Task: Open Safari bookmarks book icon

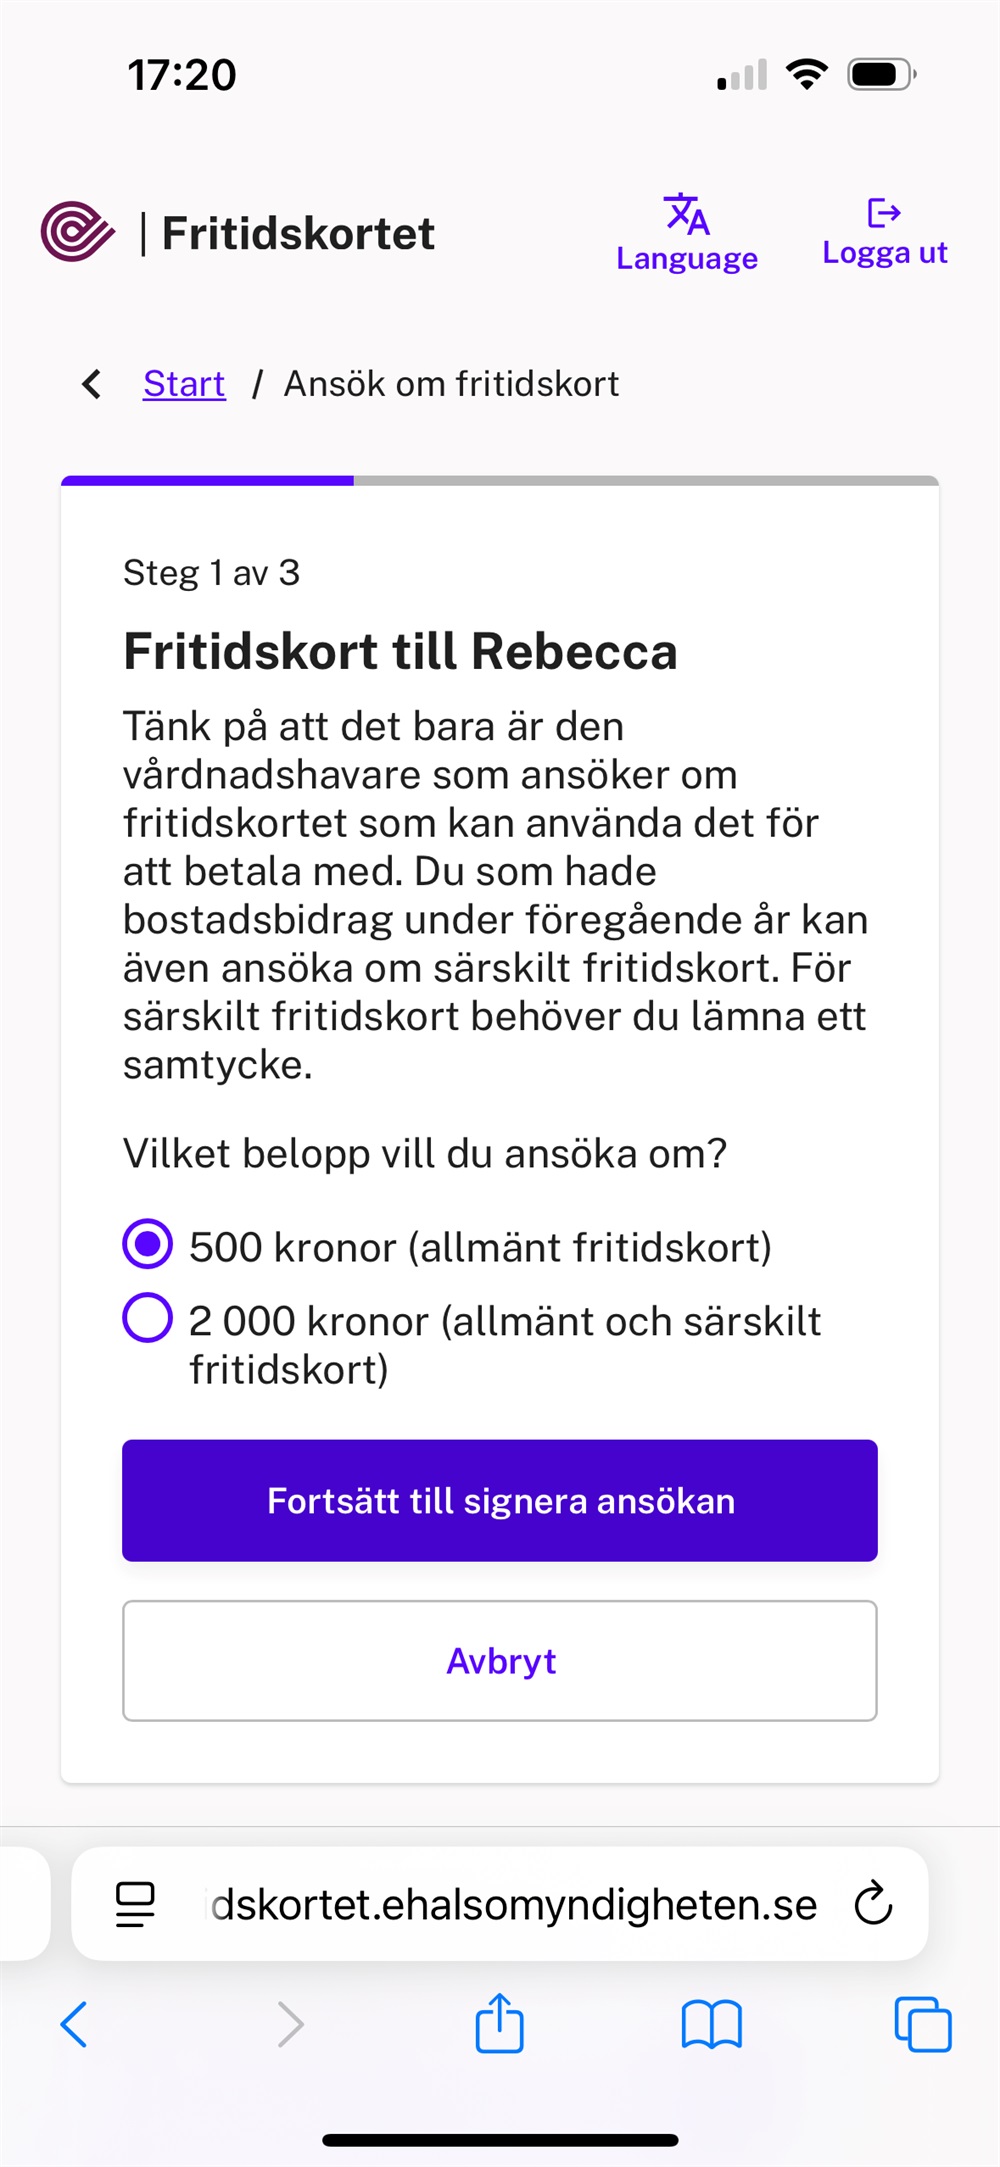Action: coord(711,2024)
